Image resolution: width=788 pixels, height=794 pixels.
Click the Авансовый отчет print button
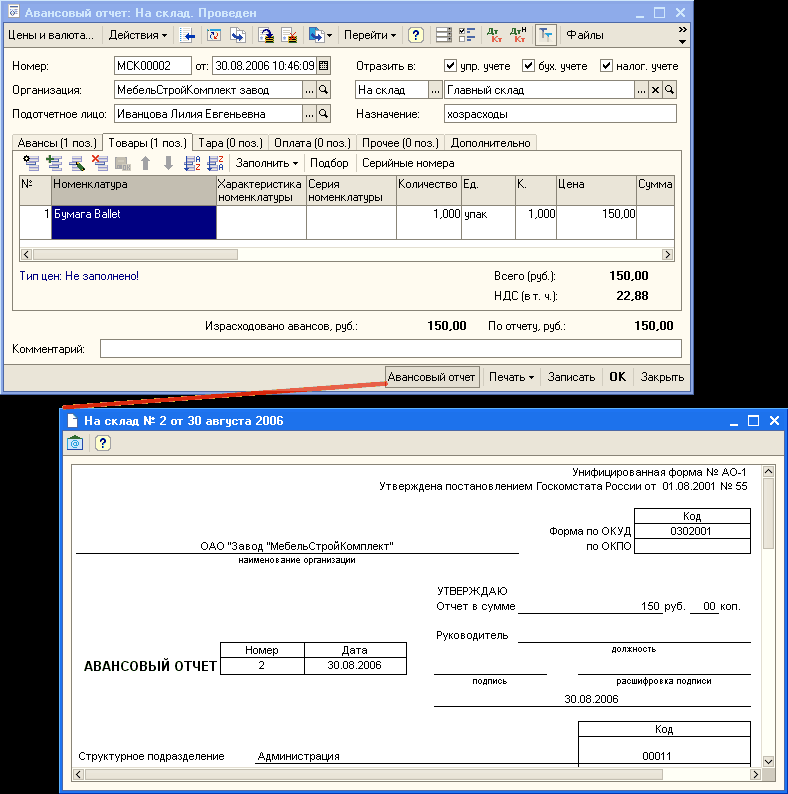coord(432,377)
